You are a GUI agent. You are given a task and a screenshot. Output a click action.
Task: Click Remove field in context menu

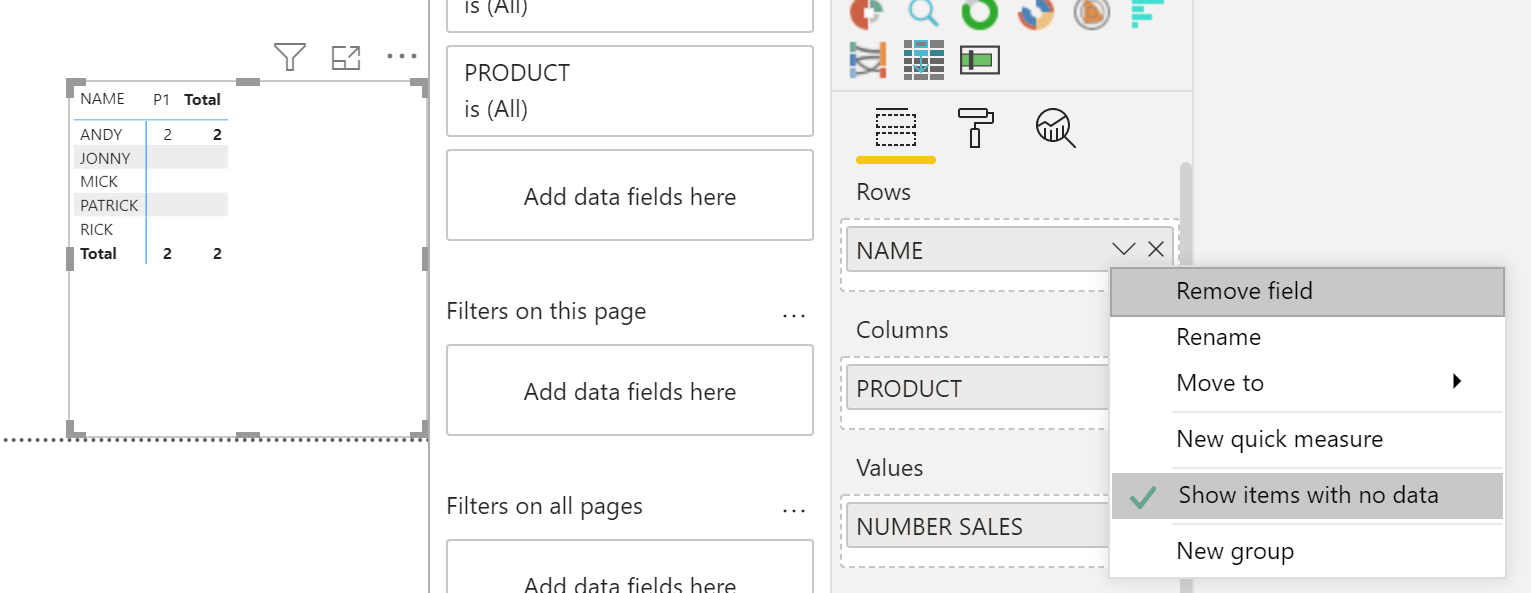click(x=1307, y=291)
